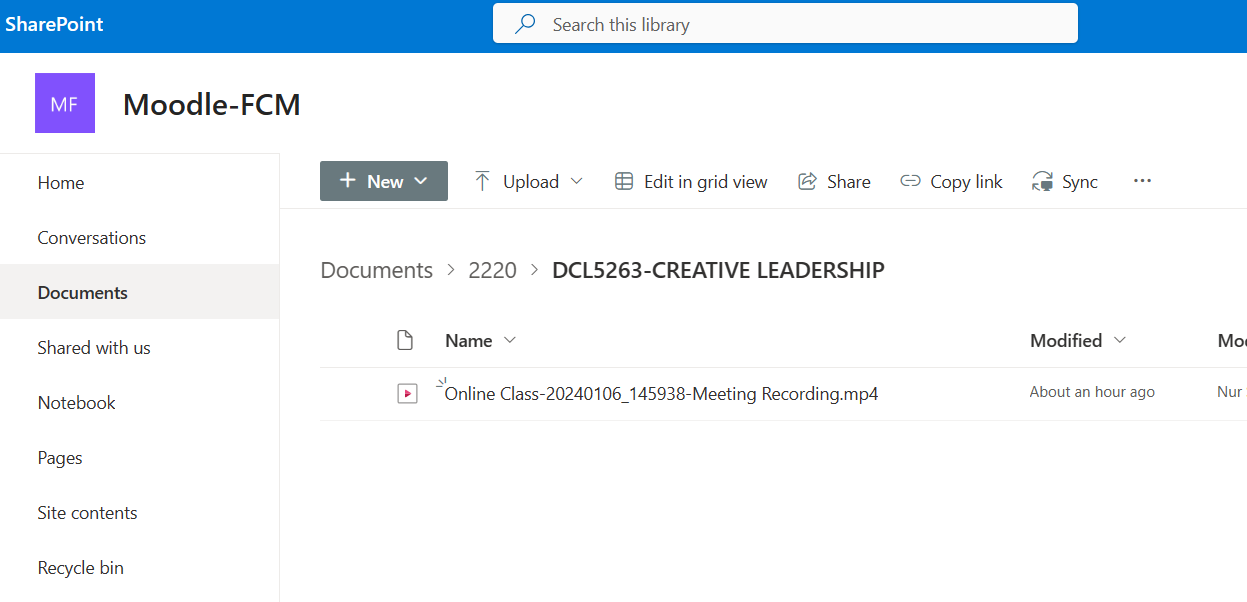Click the file type column header icon
Viewport: 1247px width, 602px height.
coord(405,341)
